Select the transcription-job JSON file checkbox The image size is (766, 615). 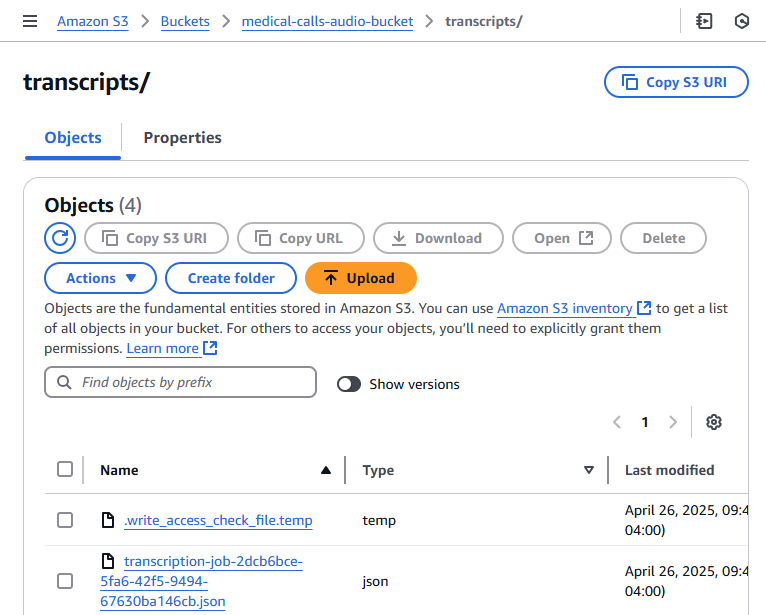click(x=65, y=581)
